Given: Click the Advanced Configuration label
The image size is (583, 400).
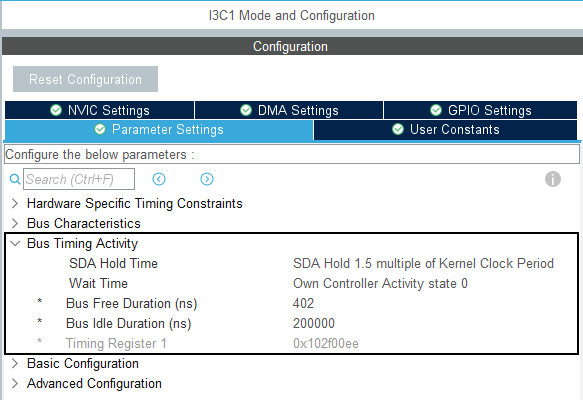Looking at the screenshot, I should 94,384.
